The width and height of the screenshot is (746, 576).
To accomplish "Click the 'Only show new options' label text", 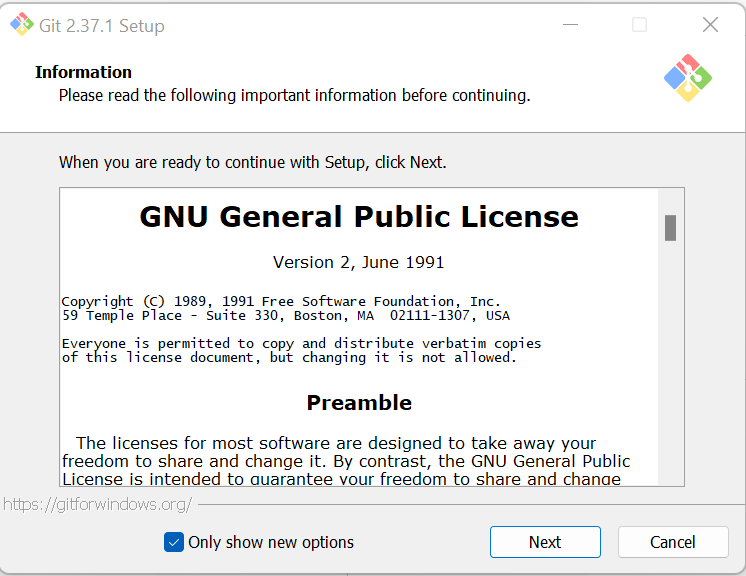I will click(271, 542).
